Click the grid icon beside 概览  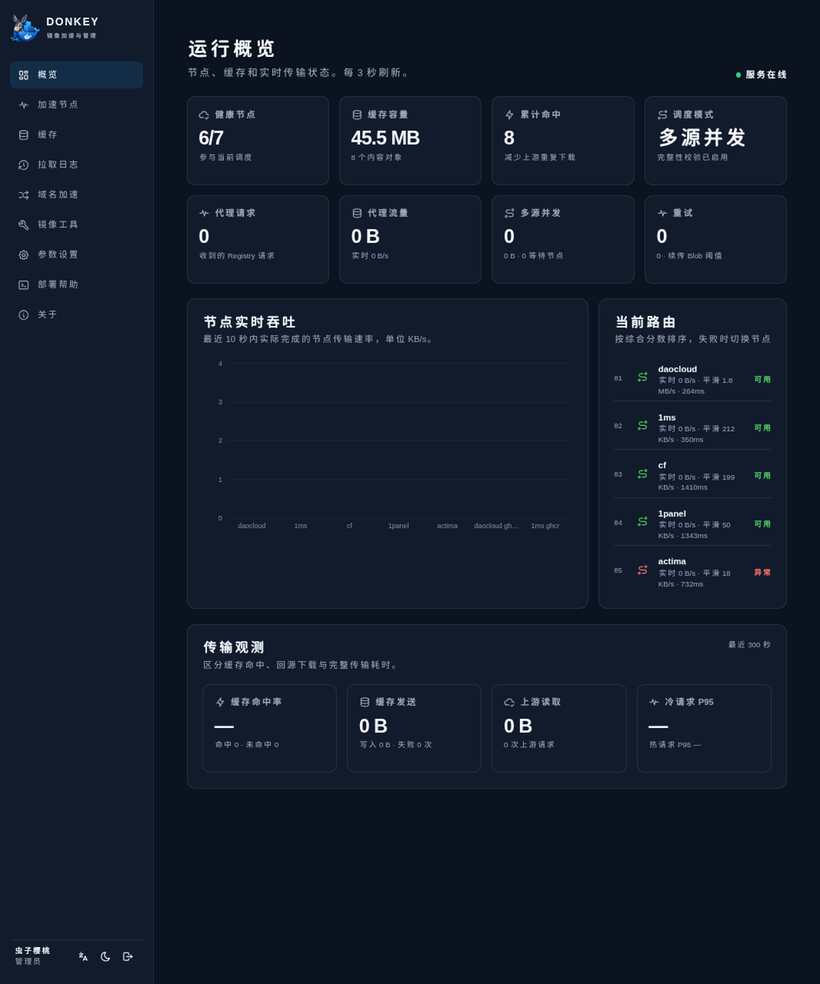point(23,75)
